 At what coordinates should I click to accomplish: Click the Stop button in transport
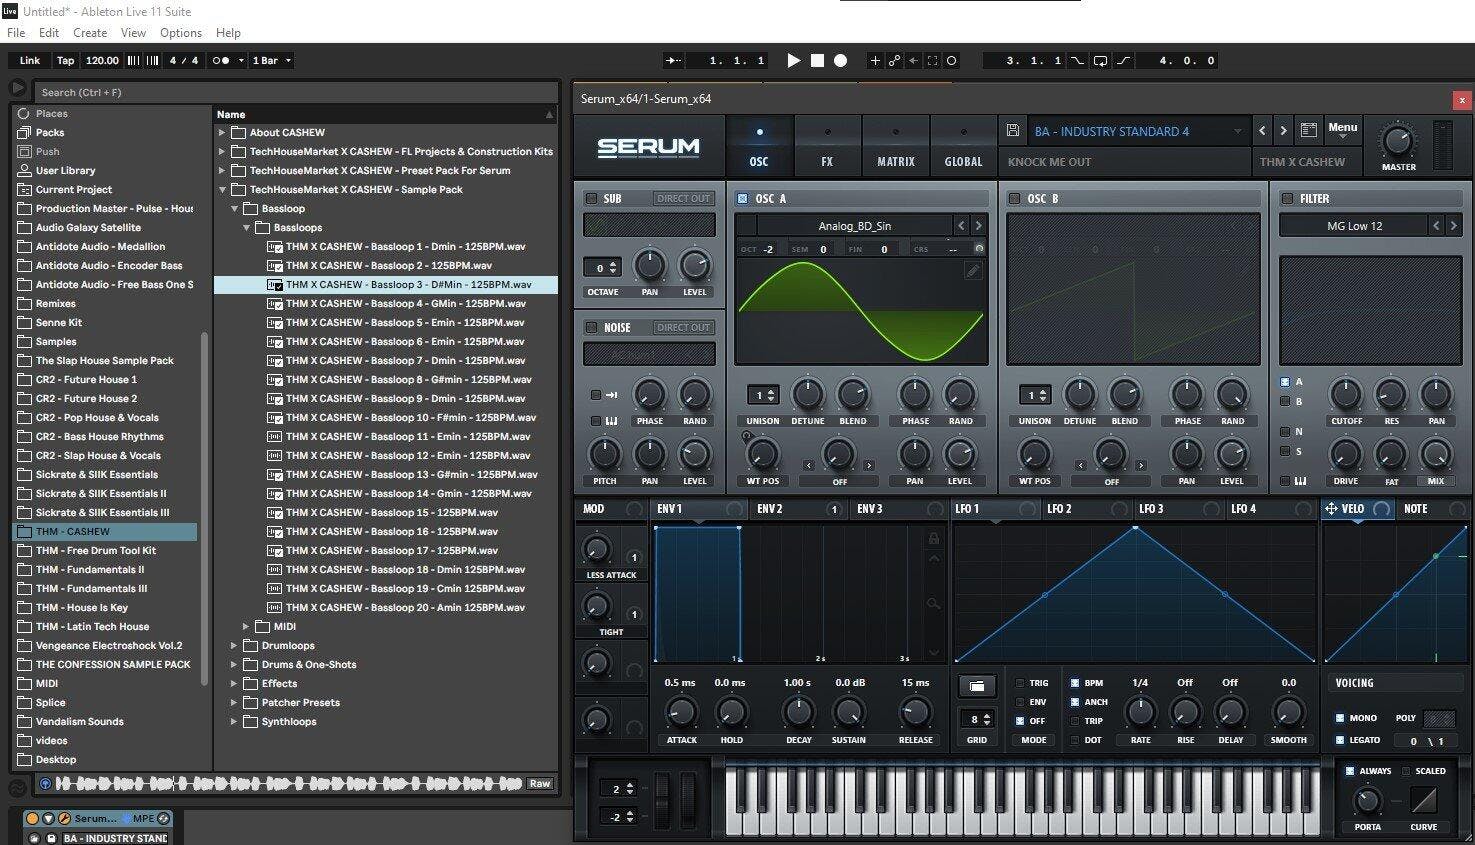point(817,60)
